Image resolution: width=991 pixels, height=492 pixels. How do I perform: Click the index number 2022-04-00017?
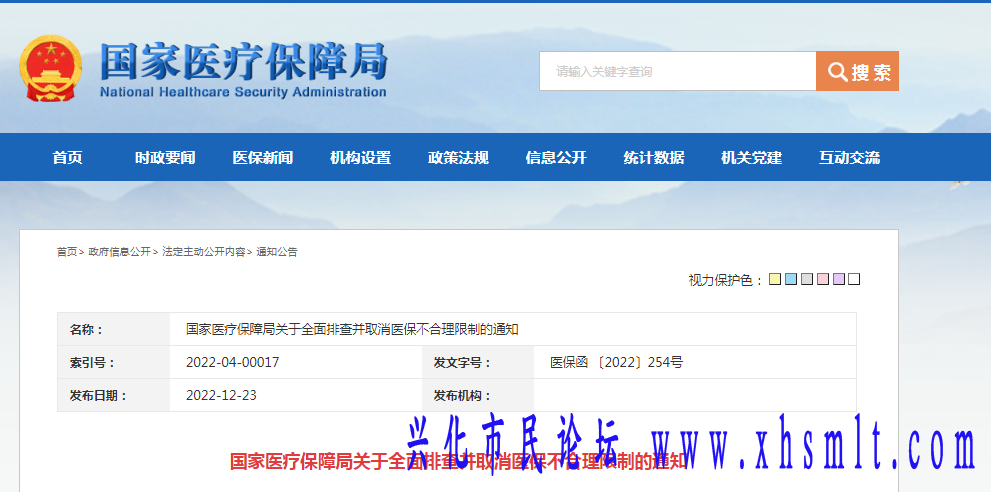click(233, 362)
